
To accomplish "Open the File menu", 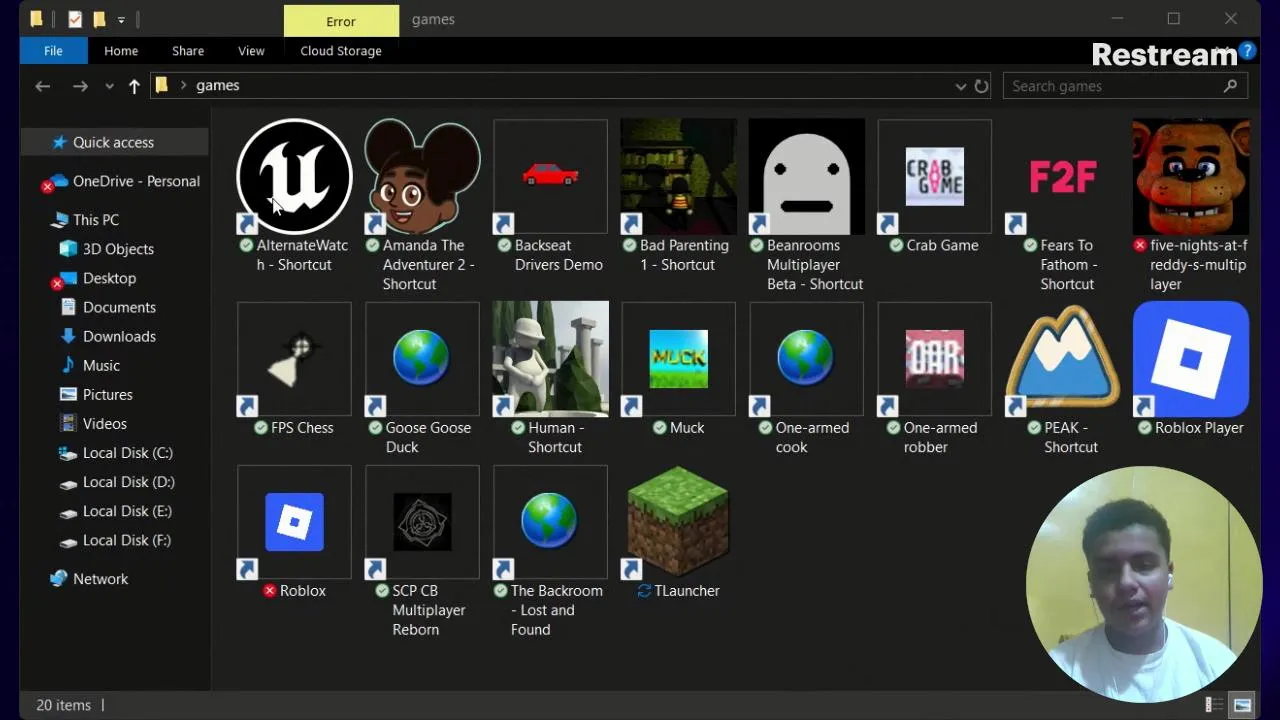I will click(x=53, y=51).
